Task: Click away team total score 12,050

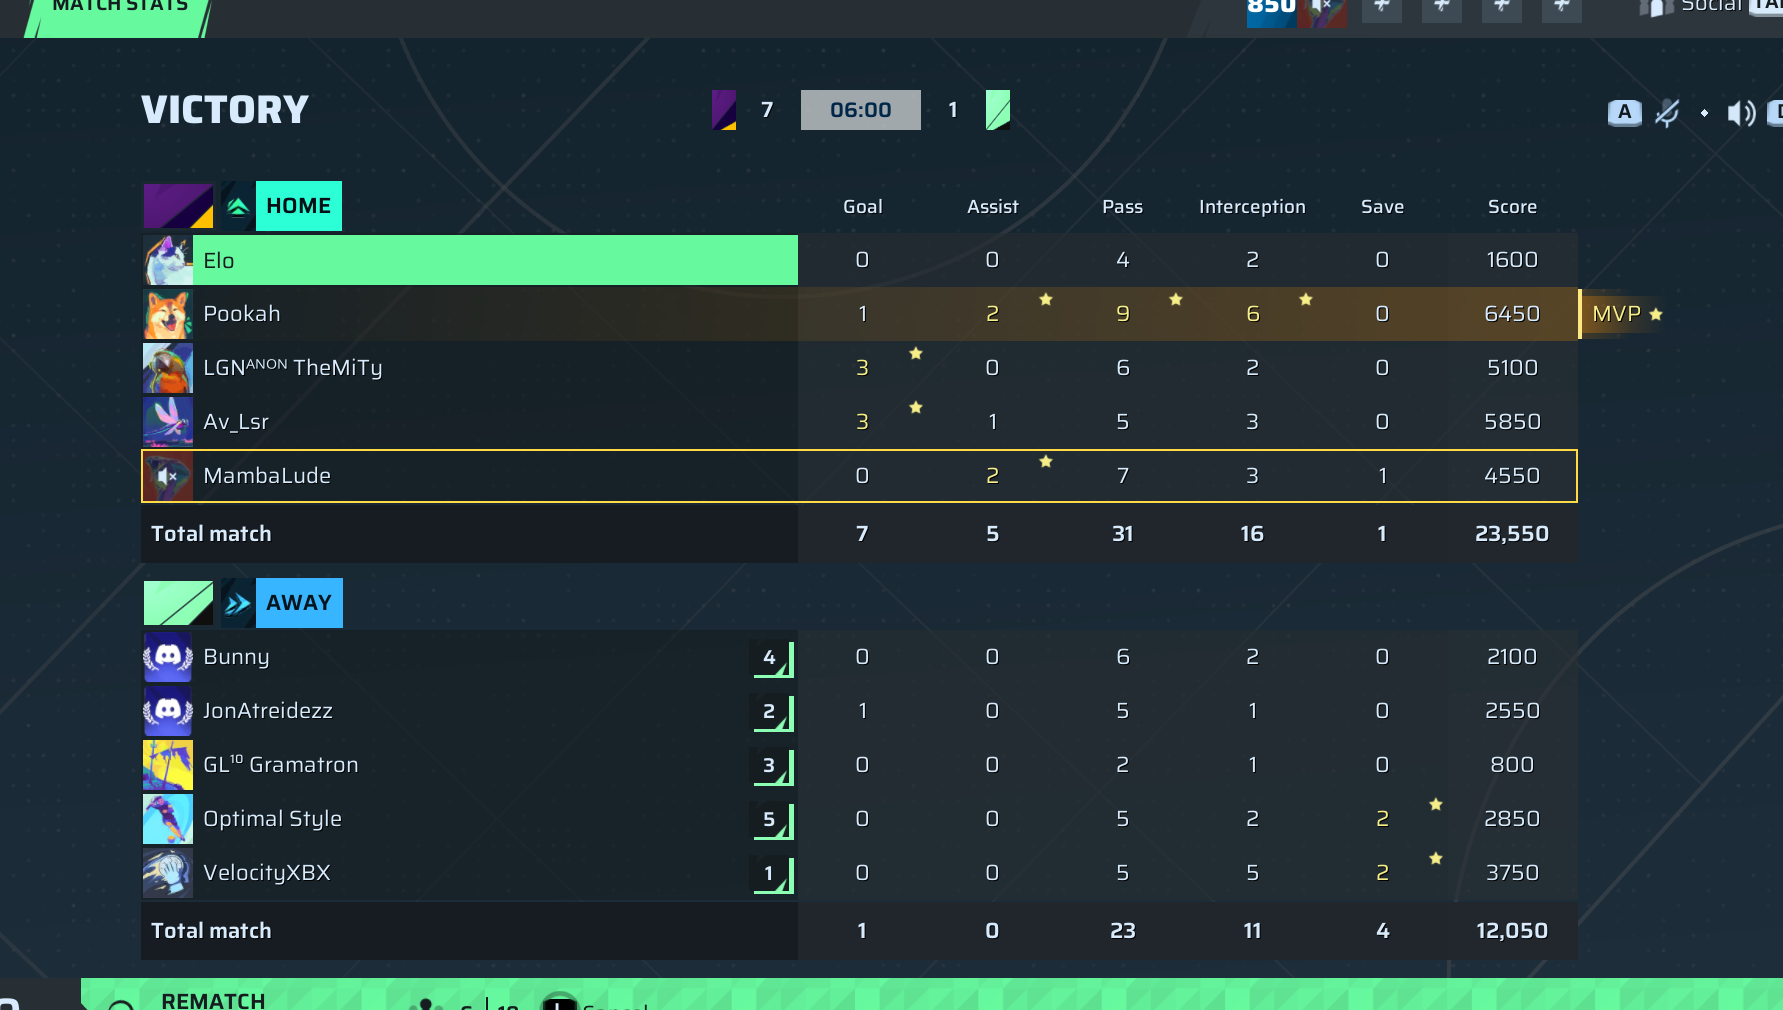Action: point(1512,931)
